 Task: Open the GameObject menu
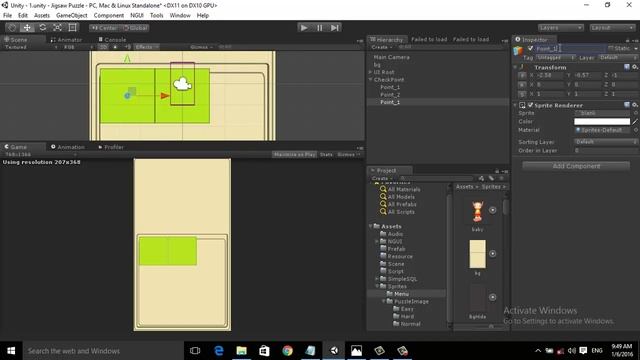[x=71, y=16]
